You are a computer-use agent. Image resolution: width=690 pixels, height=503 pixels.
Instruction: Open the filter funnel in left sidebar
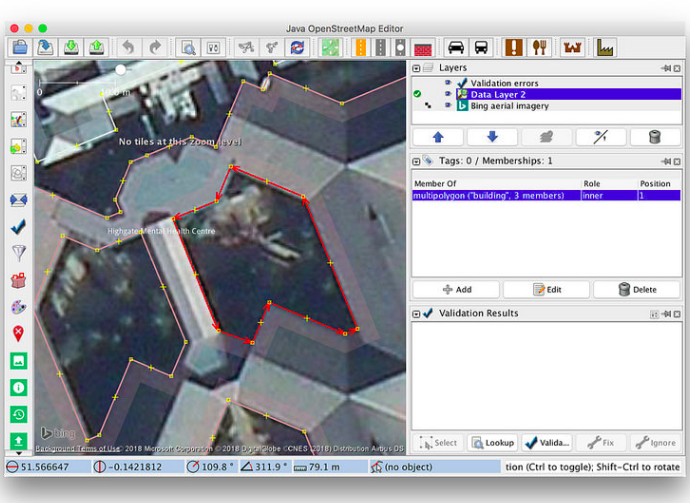pyautogui.click(x=18, y=253)
